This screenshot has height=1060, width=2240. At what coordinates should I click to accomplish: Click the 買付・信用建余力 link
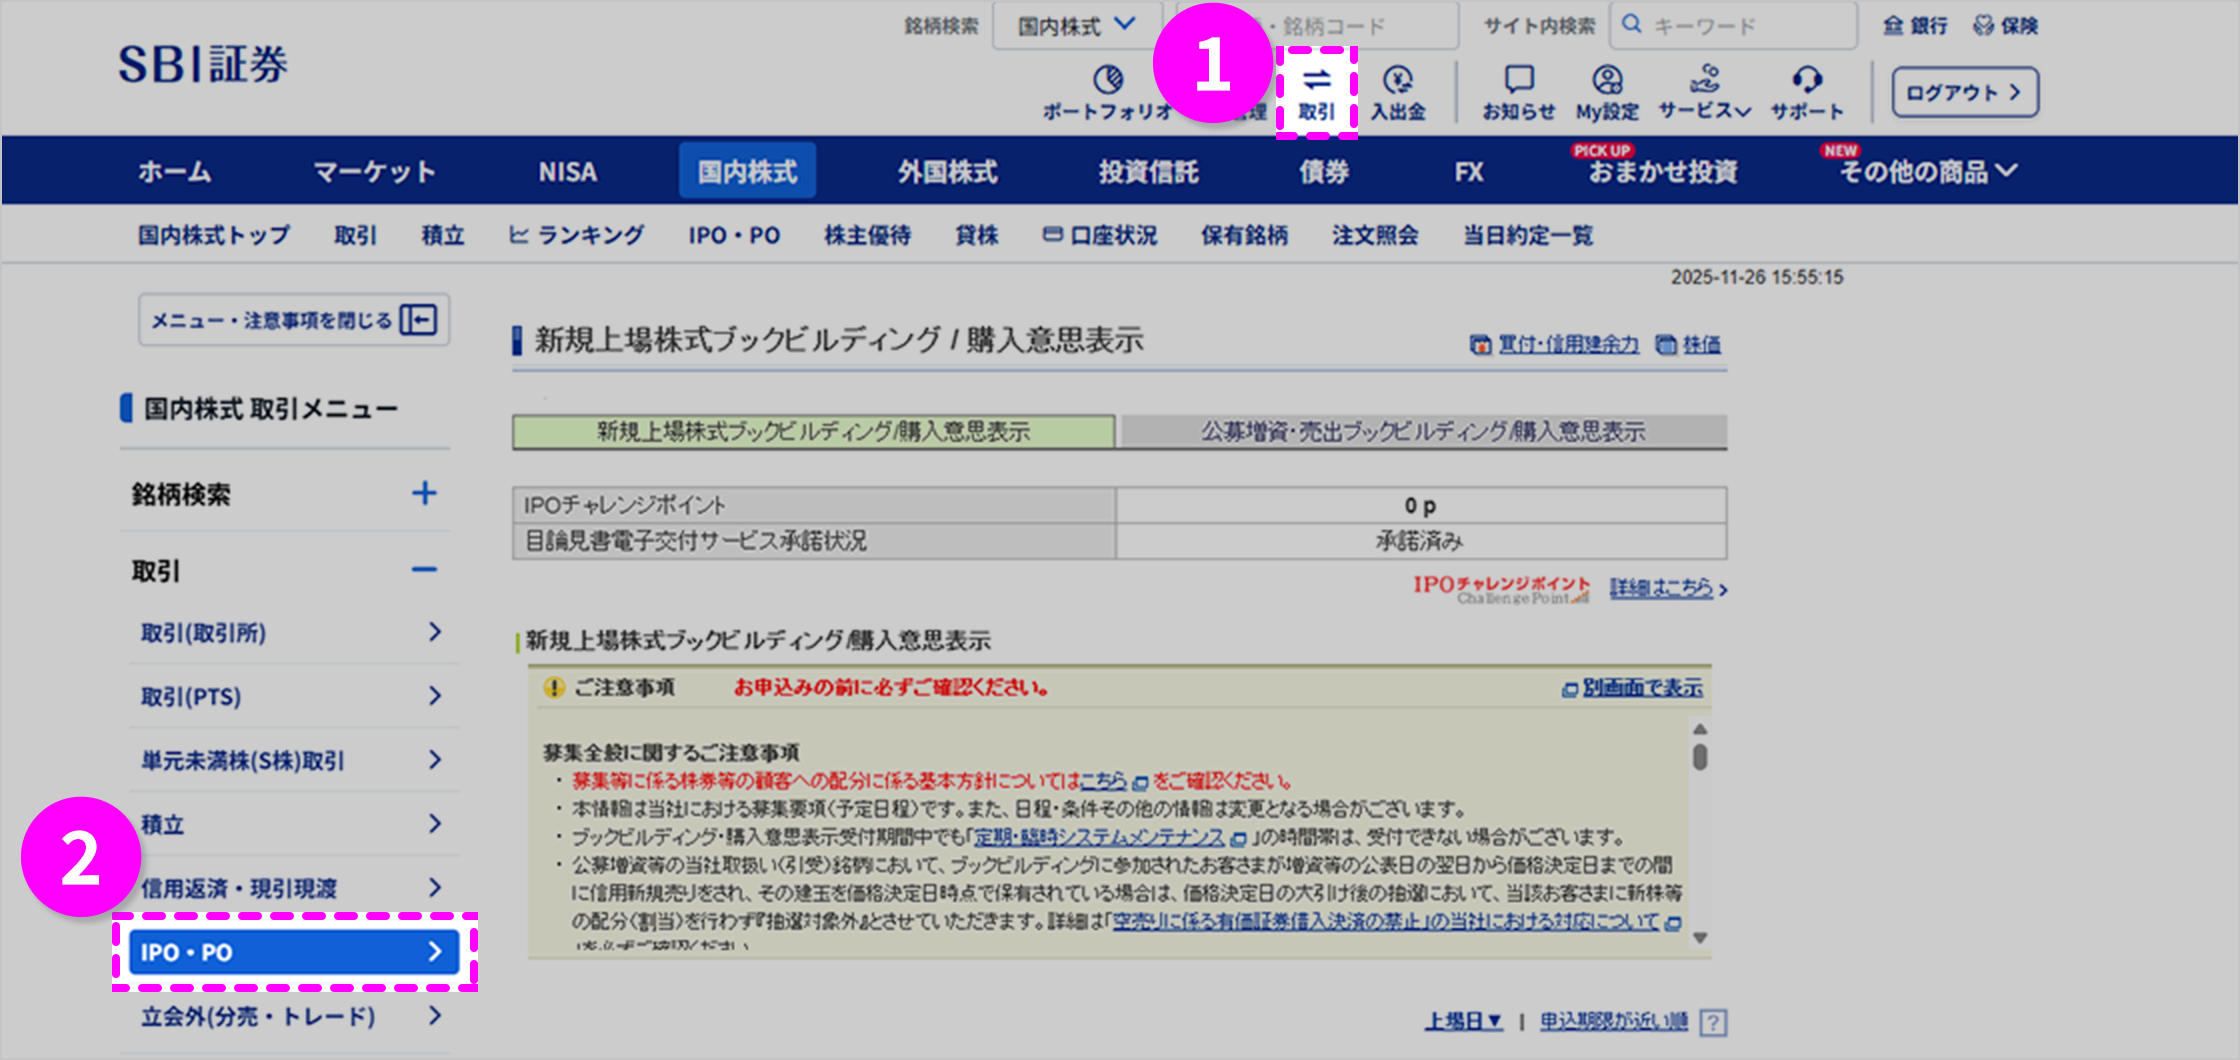(x=1568, y=344)
